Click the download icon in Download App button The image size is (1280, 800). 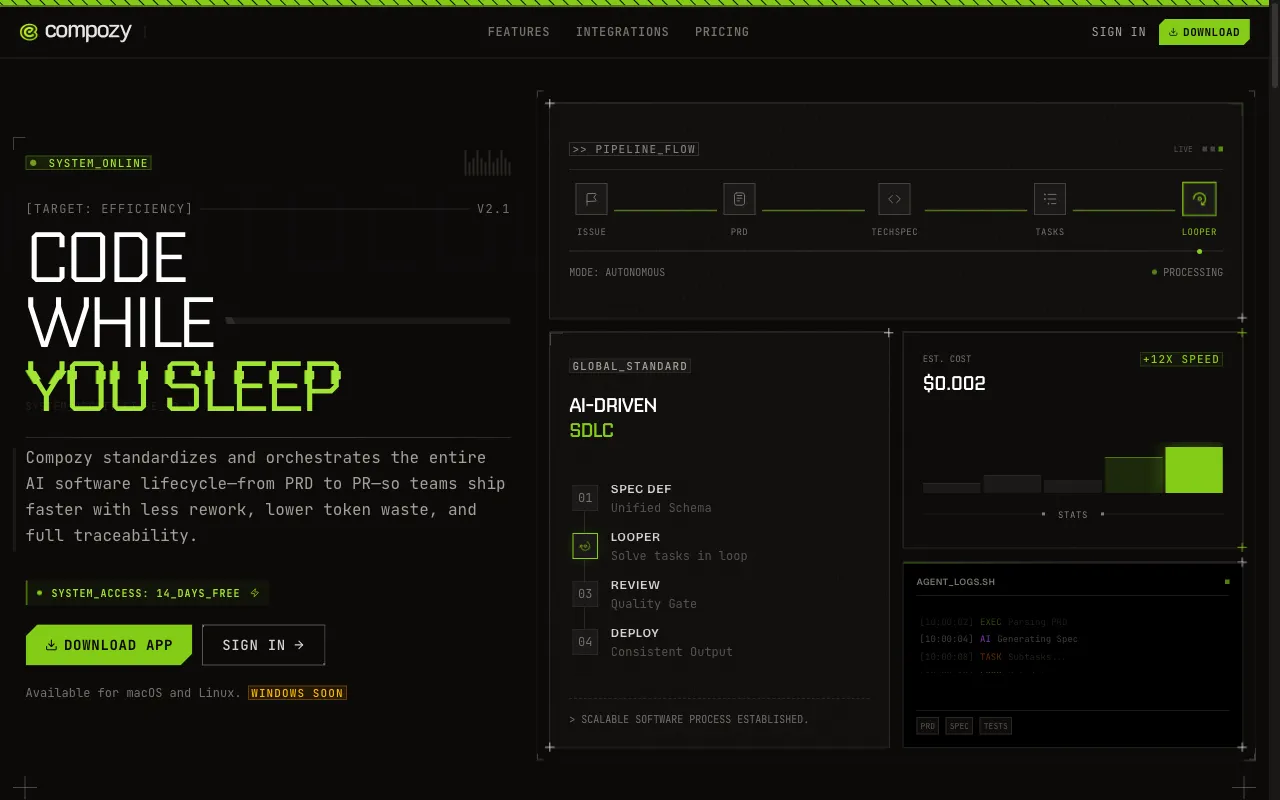click(52, 645)
